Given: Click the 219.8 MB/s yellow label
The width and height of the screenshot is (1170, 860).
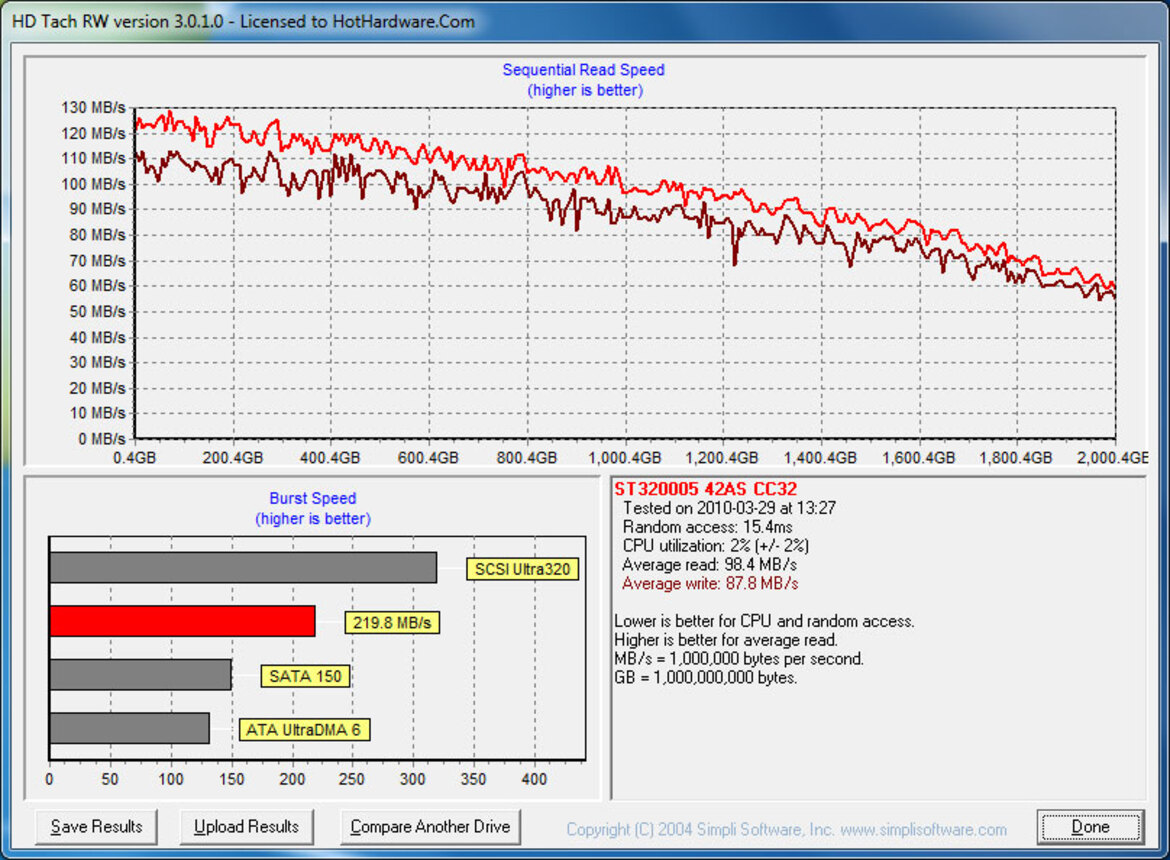Looking at the screenshot, I should pyautogui.click(x=392, y=623).
